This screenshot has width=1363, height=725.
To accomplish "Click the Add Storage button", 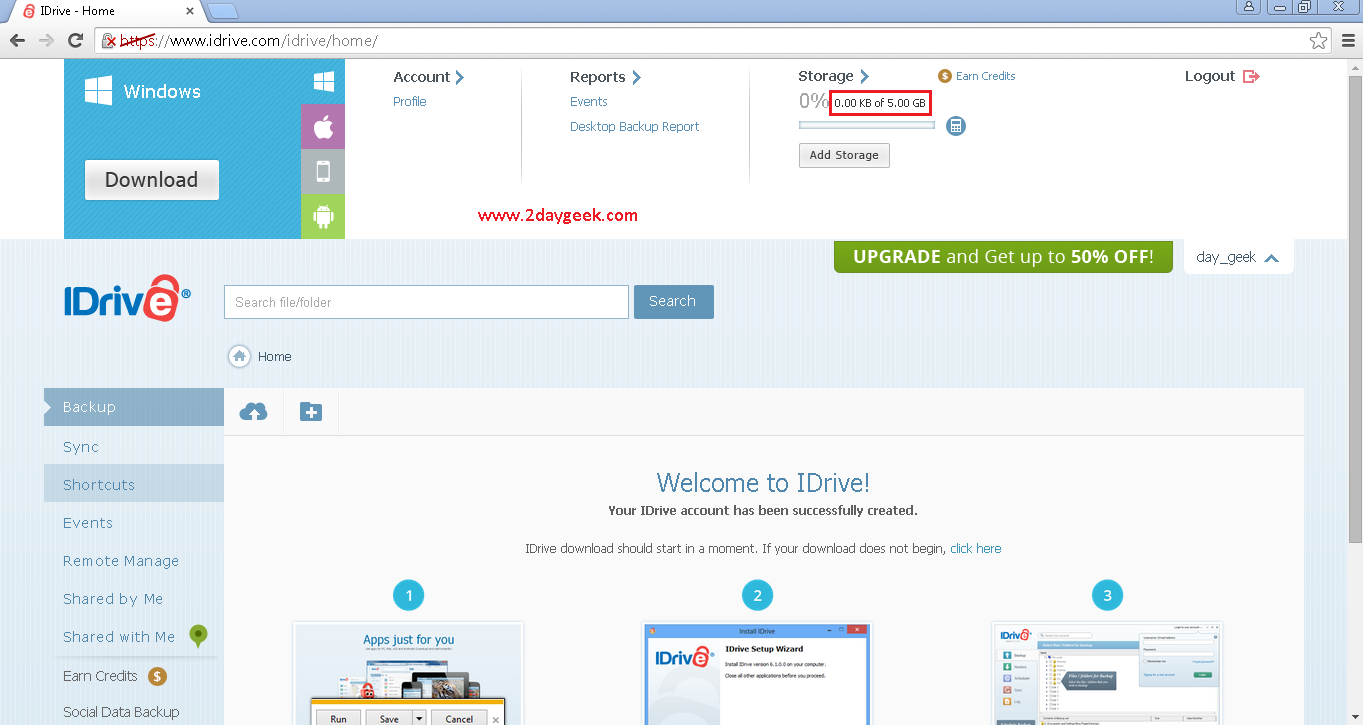I will [844, 155].
